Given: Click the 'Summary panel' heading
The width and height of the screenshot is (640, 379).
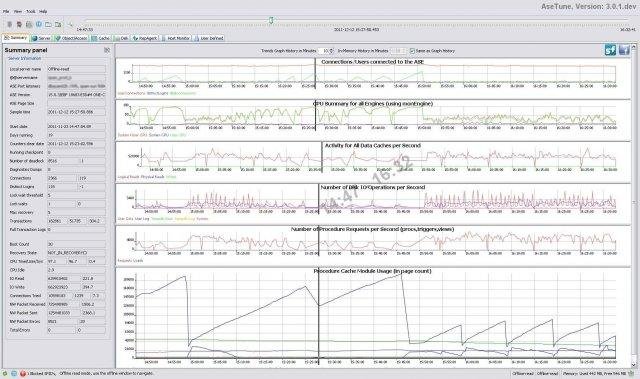Looking at the screenshot, I should click(26, 50).
